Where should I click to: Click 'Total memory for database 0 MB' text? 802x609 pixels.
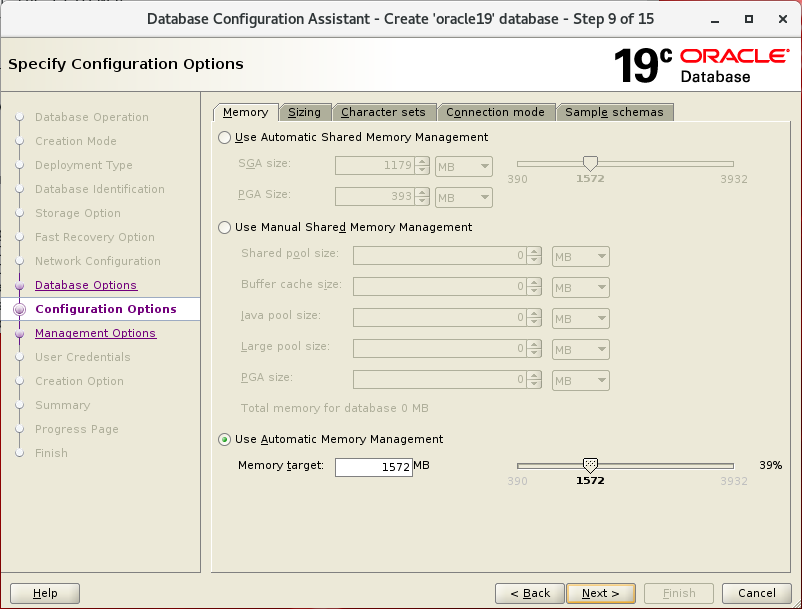(x=335, y=409)
